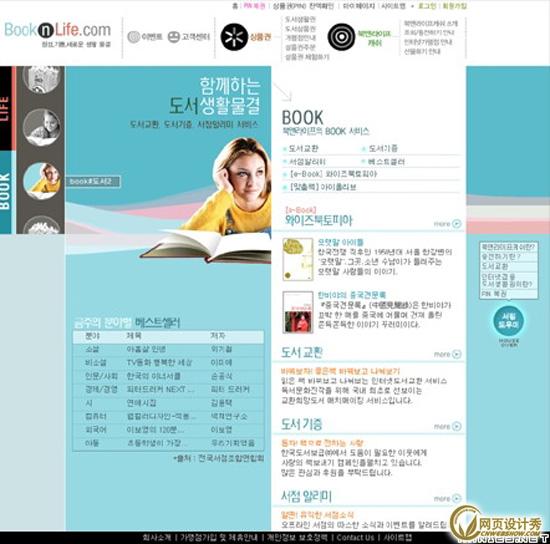This screenshot has height=544, width=550.
Task: Open the spiral event icon in header
Action: [134, 37]
